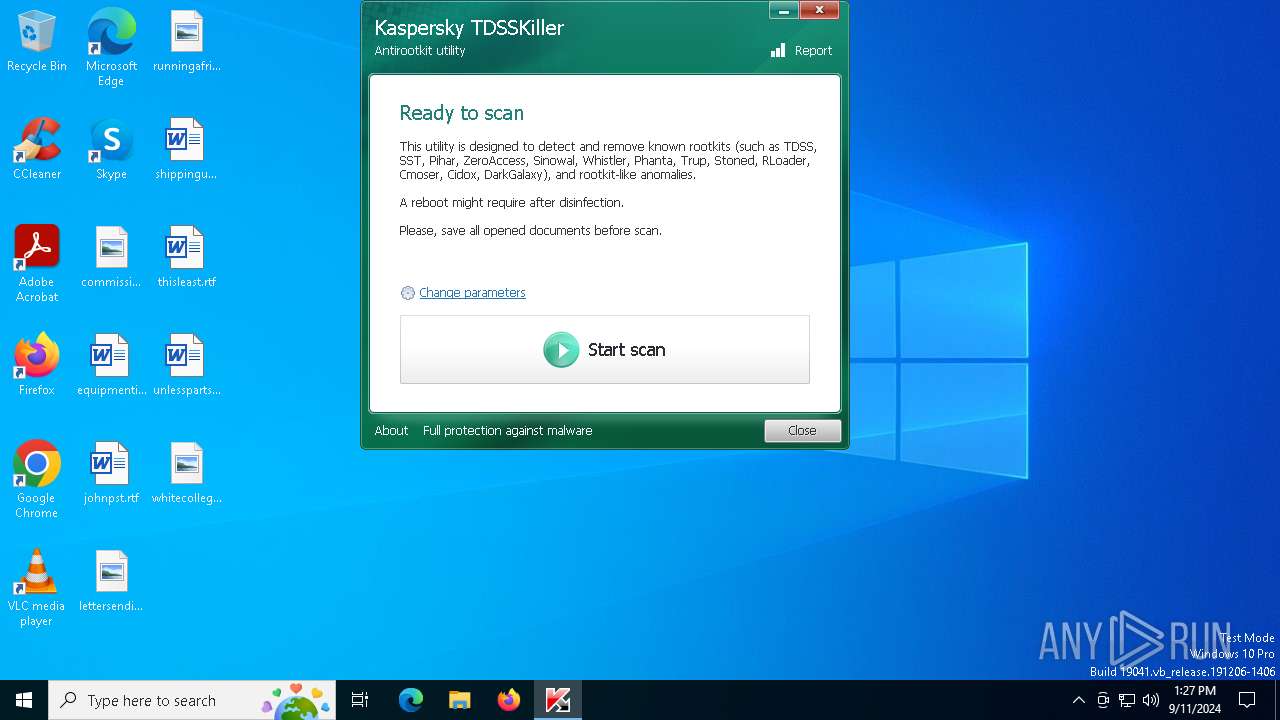Screen dimensions: 1280x720
Task: Click the gear icon beside Change parameters
Action: [x=407, y=293]
